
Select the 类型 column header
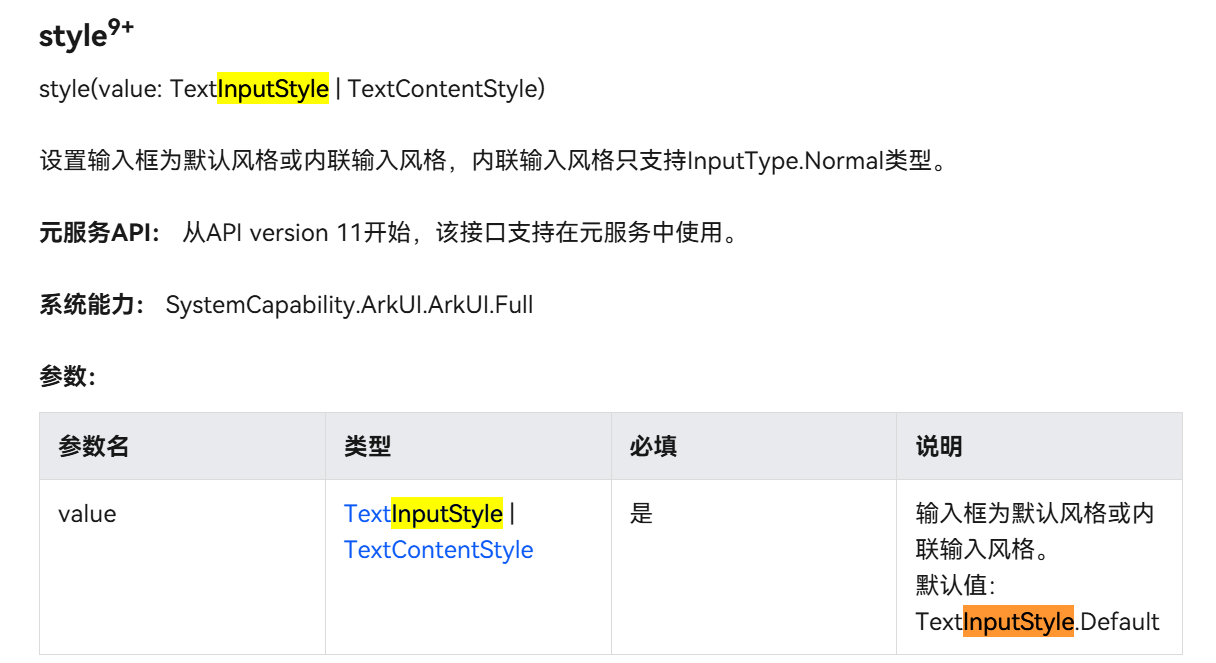click(x=367, y=446)
